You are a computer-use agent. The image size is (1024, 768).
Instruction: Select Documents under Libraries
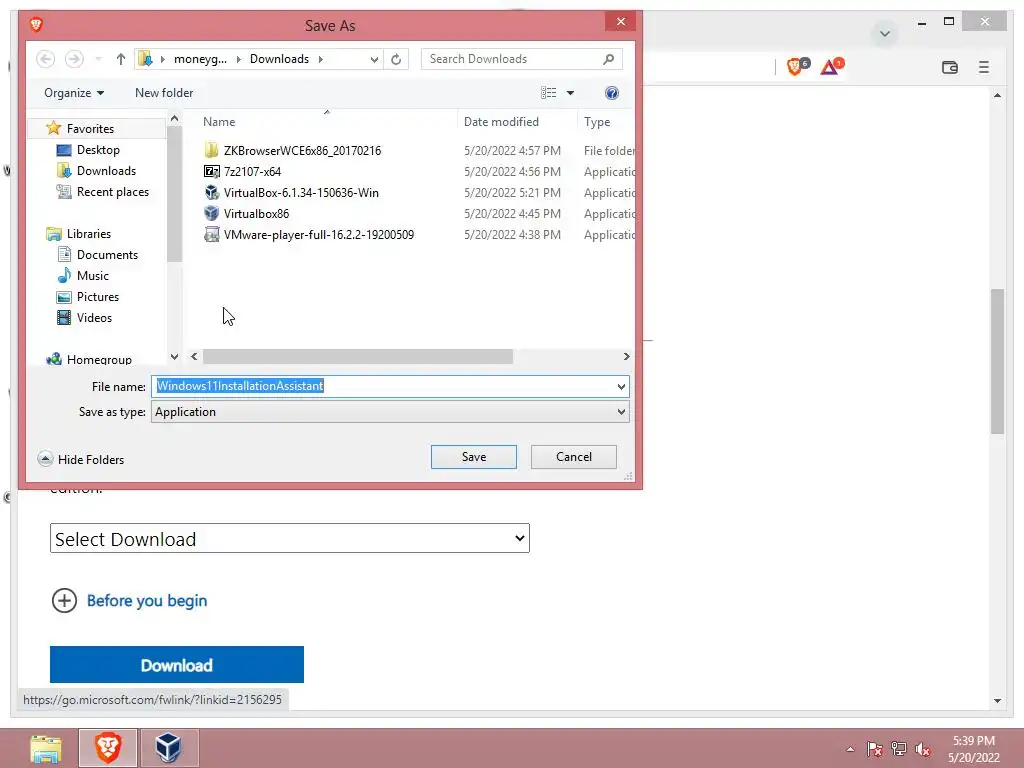point(107,255)
